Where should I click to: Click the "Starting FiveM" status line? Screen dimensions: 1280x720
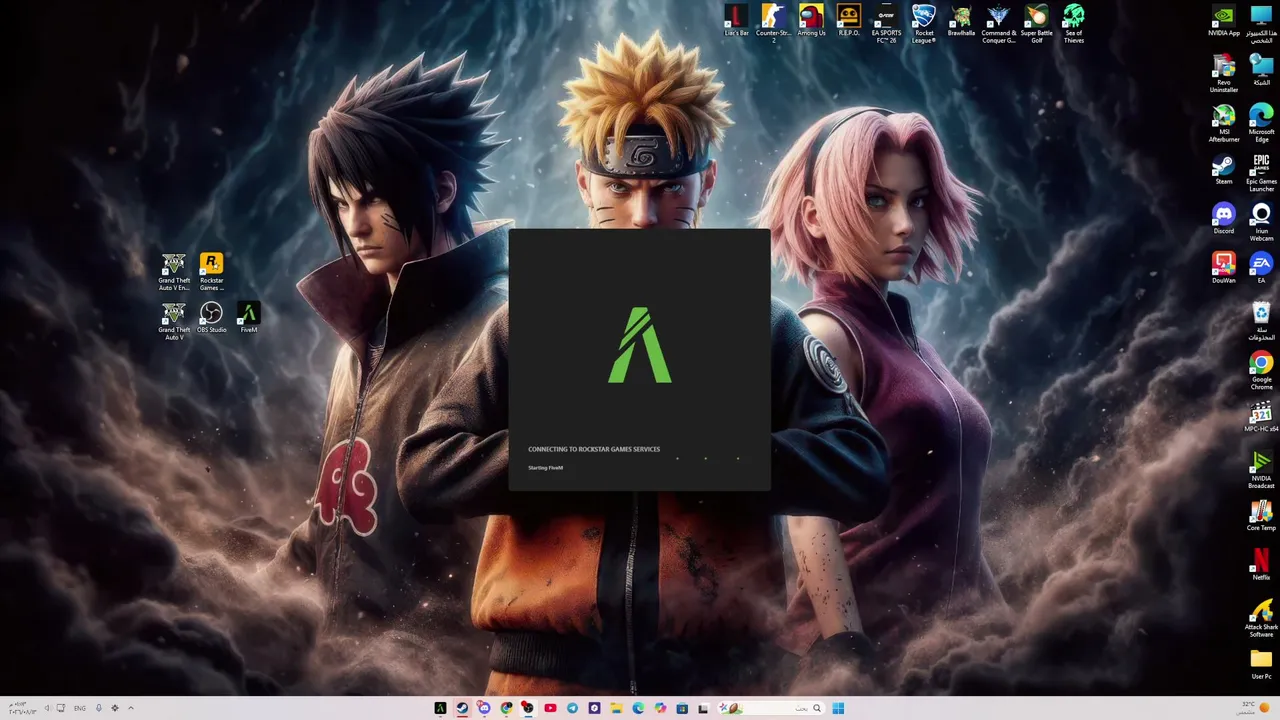pos(545,468)
